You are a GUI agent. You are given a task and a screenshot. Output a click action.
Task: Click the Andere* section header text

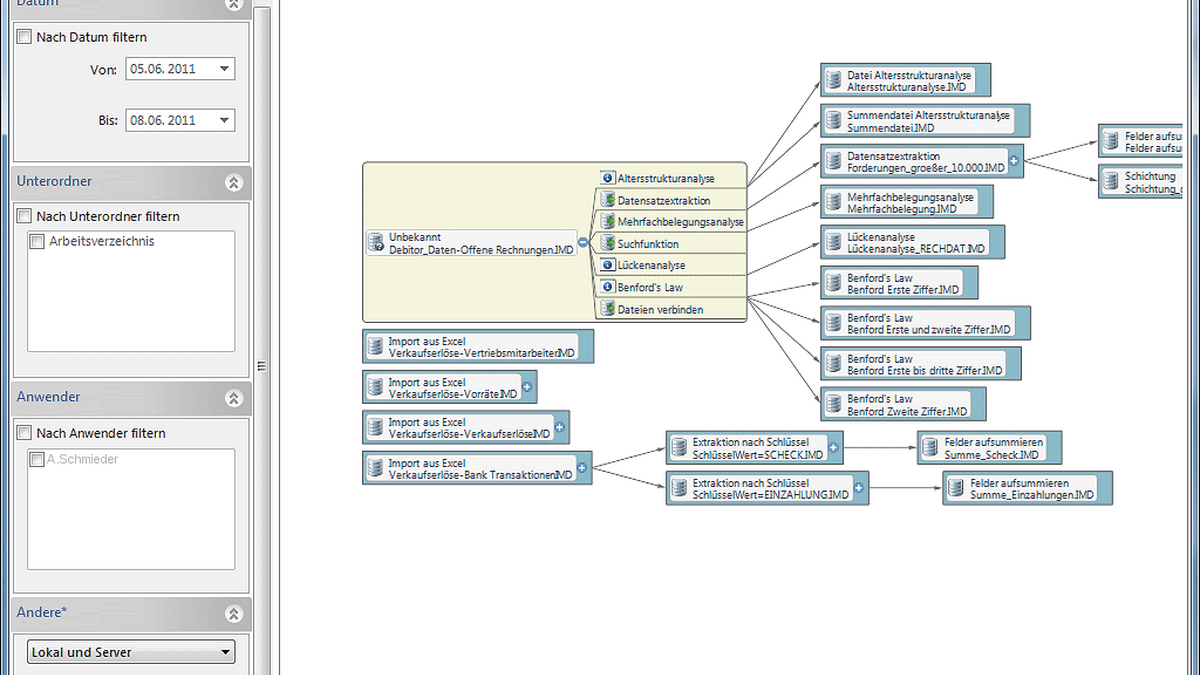(x=42, y=612)
